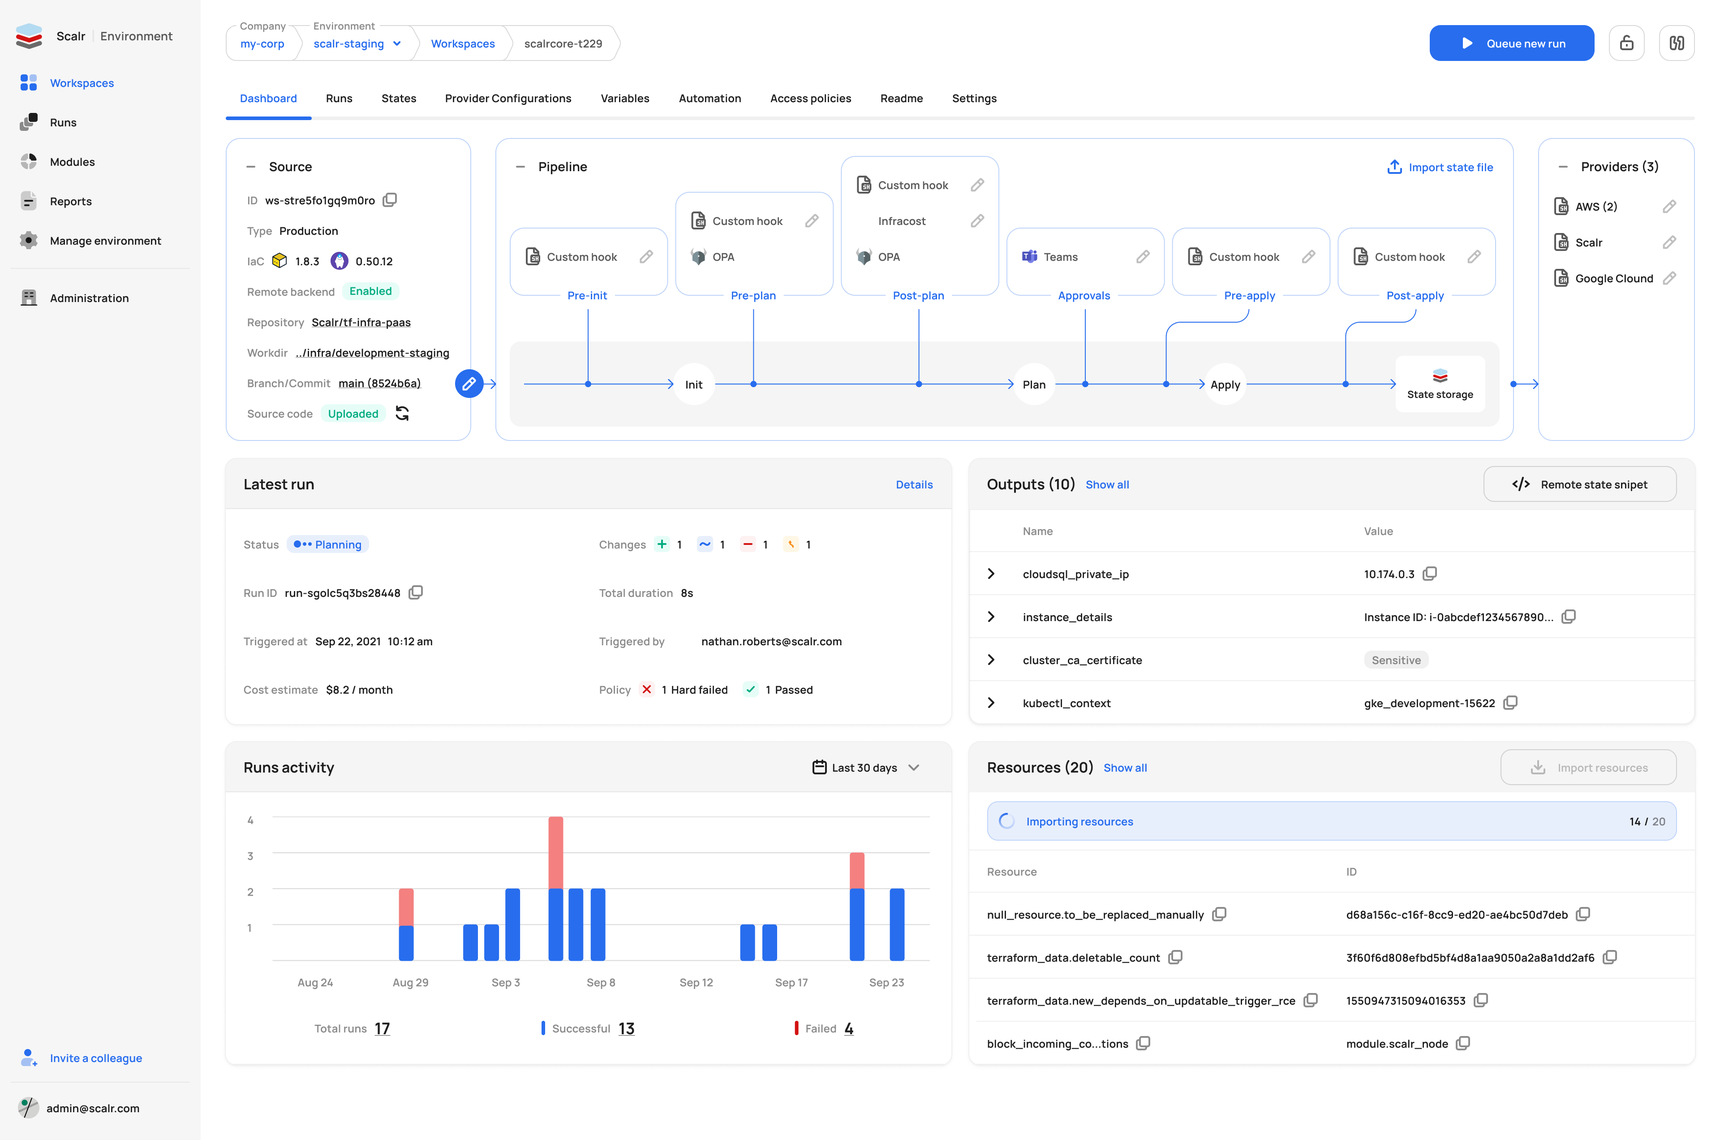Image resolution: width=1720 pixels, height=1140 pixels.
Task: Edit the Pre-init Custom hook
Action: [646, 257]
